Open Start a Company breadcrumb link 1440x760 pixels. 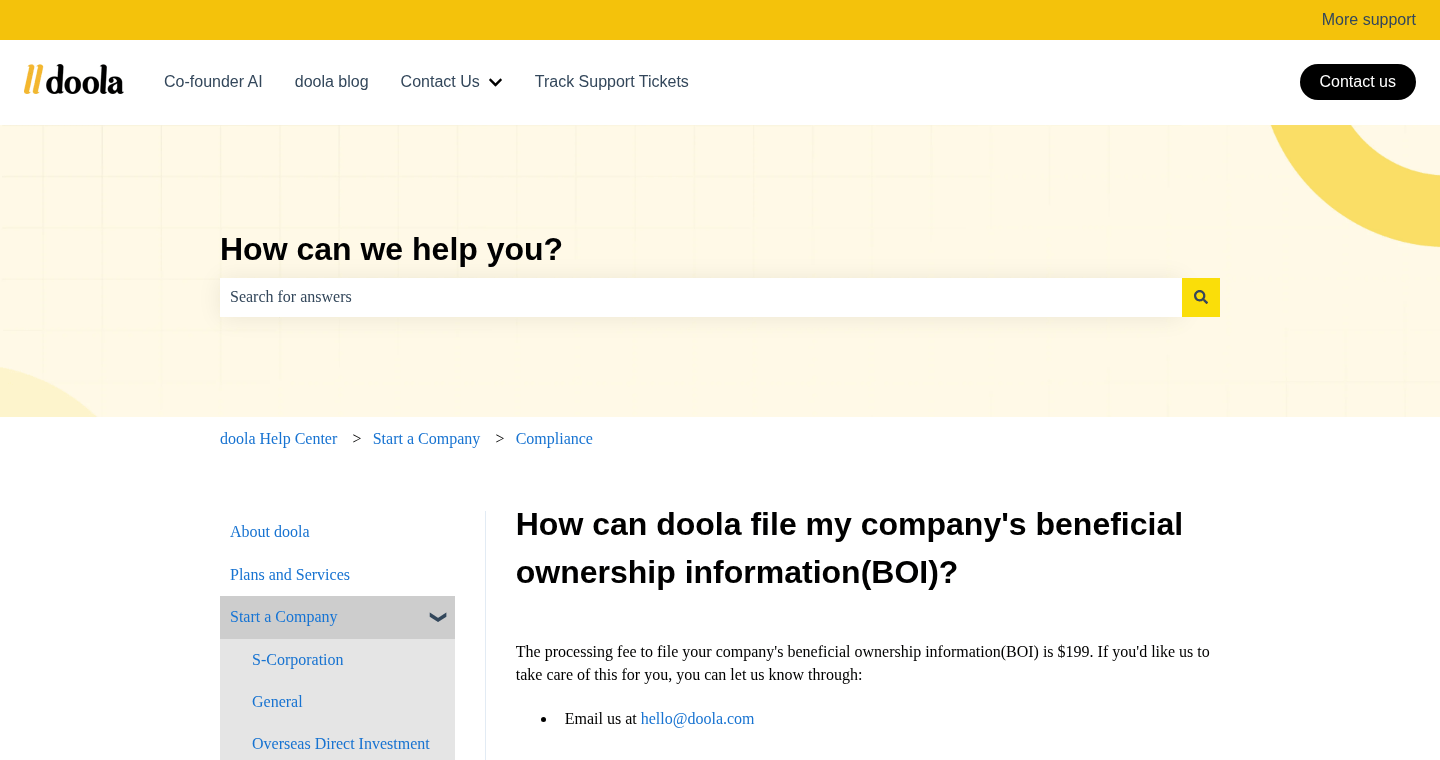[x=426, y=439]
